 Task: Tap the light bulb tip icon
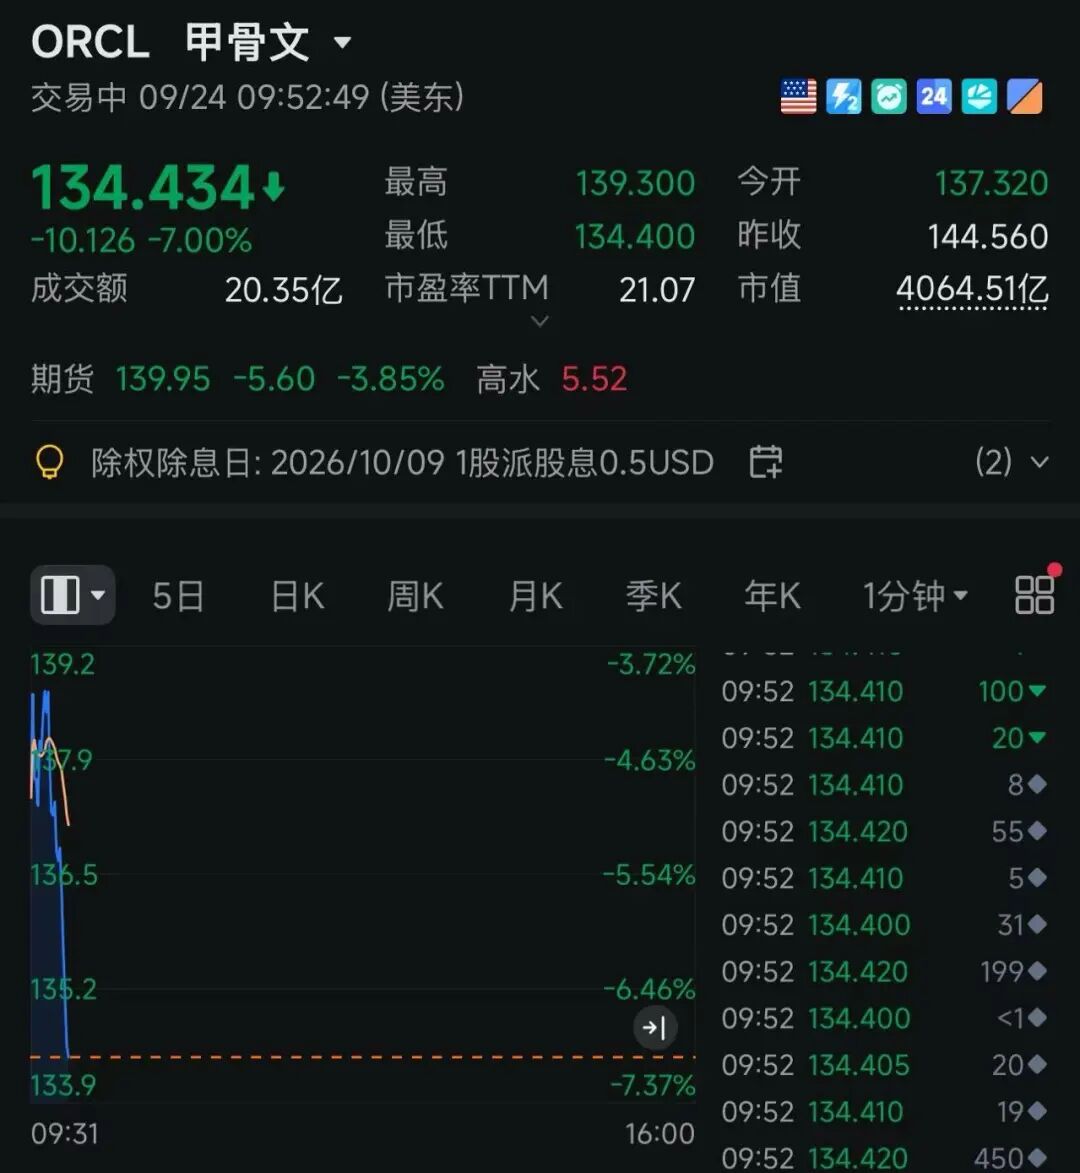(x=50, y=462)
